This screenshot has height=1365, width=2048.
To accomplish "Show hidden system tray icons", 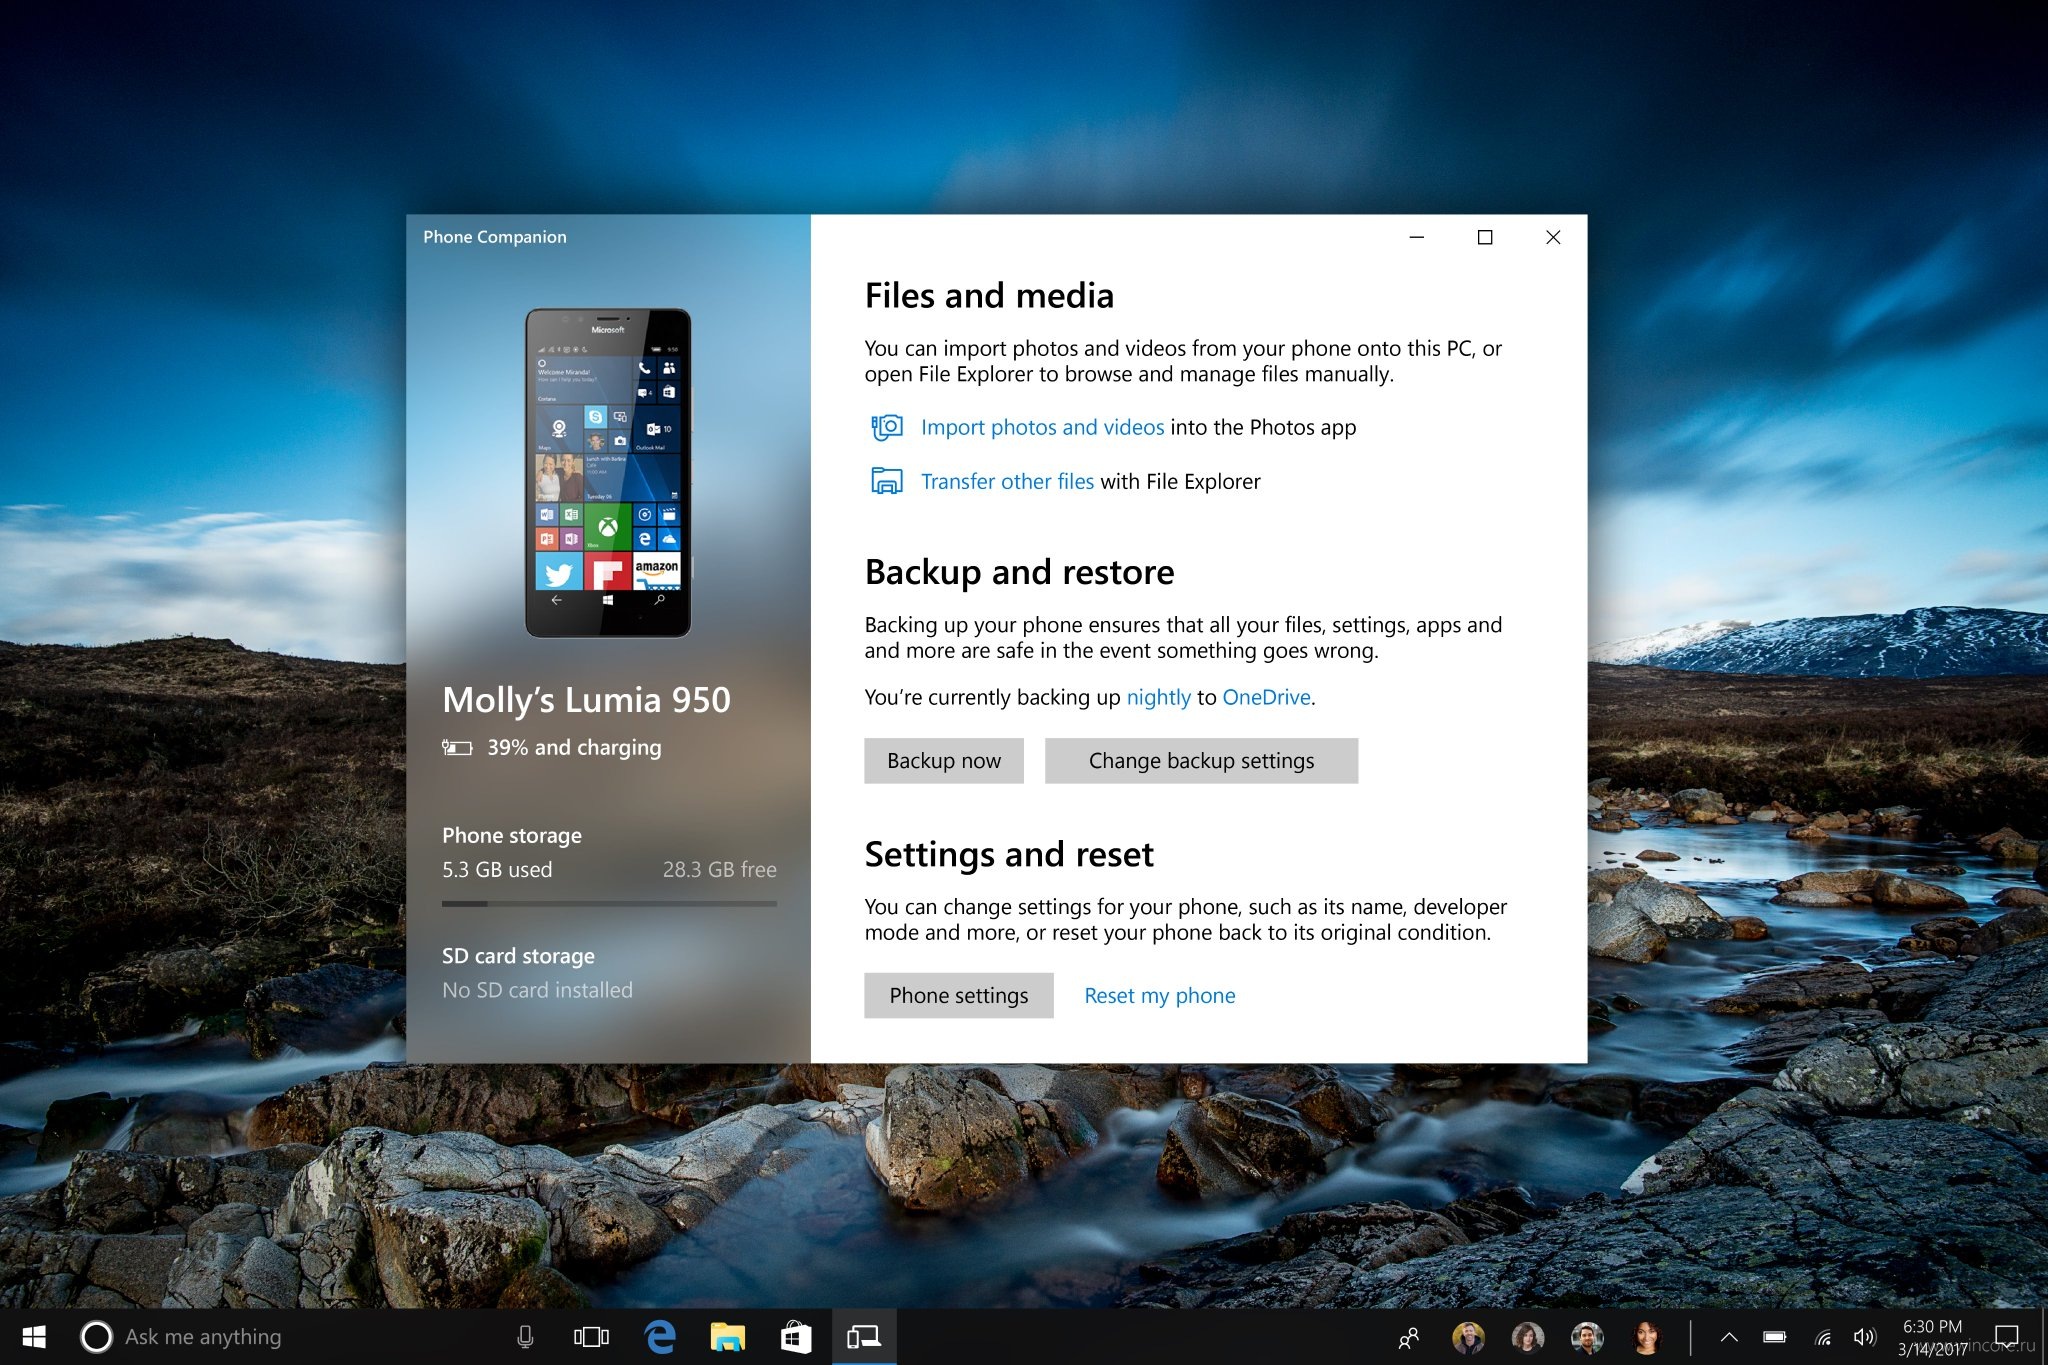I will click(x=1729, y=1337).
